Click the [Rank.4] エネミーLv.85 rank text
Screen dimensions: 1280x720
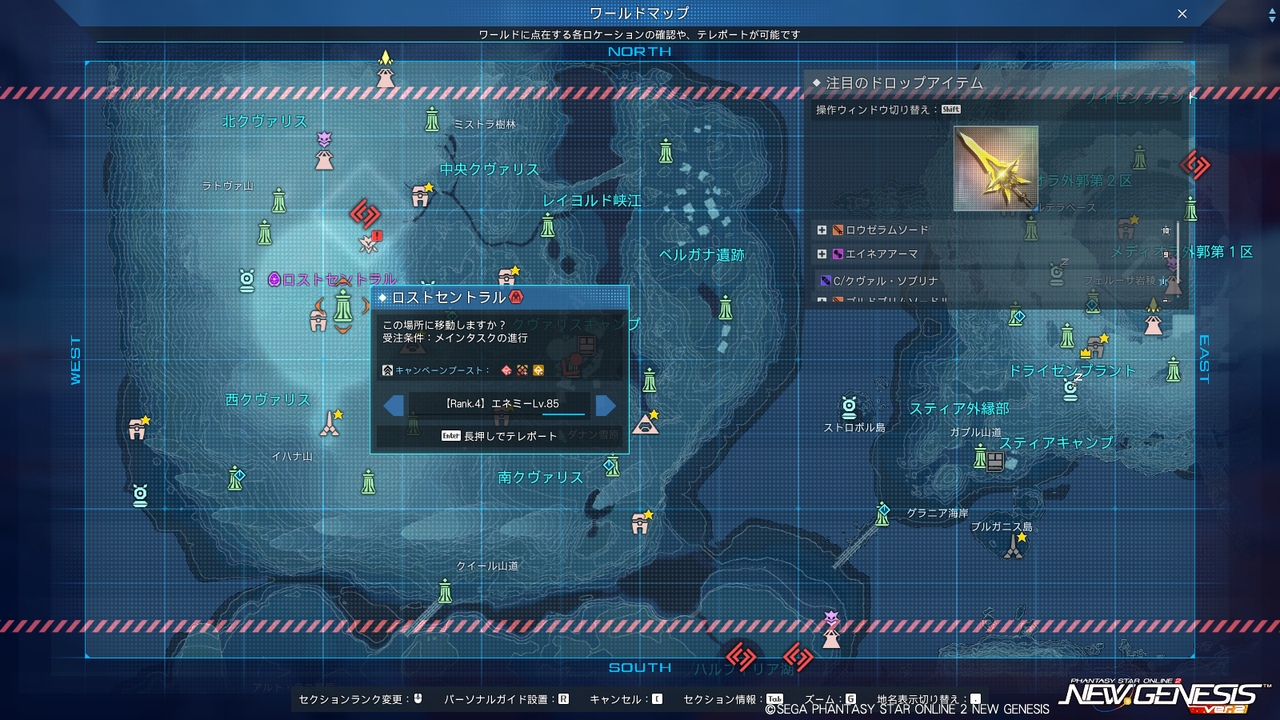500,405
